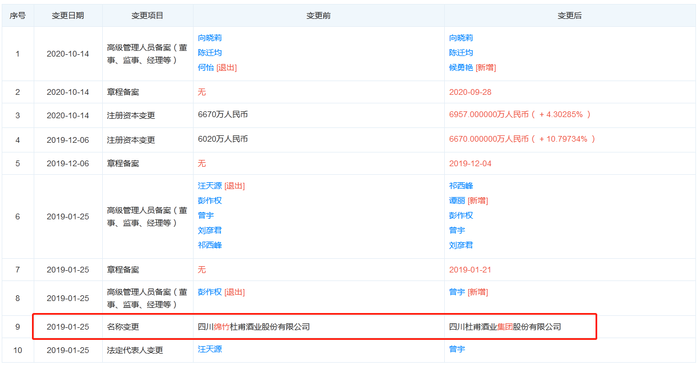Click the 变更项目 column header
The image size is (700, 365).
coord(147,16)
